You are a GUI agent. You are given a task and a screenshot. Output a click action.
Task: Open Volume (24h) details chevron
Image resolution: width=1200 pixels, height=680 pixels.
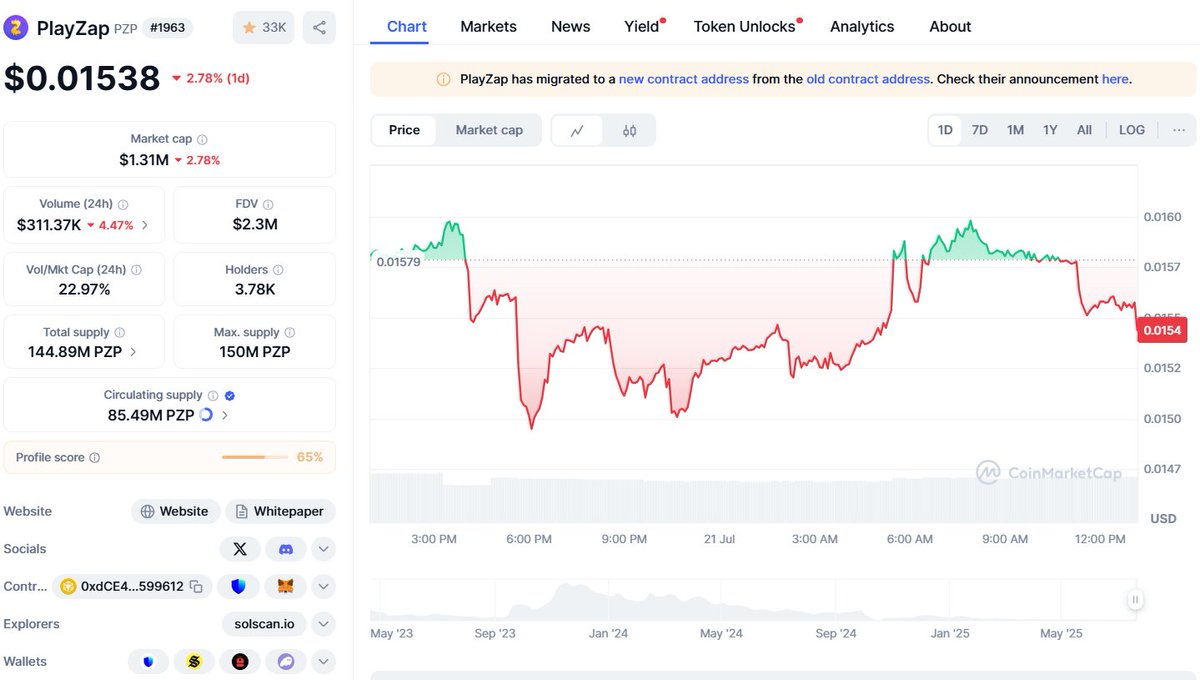(x=145, y=225)
